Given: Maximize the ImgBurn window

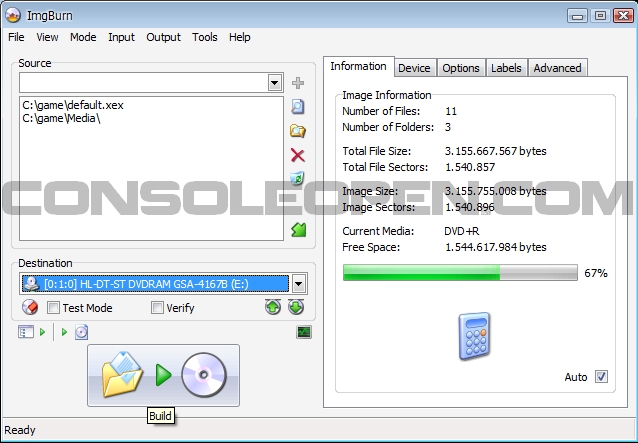Looking at the screenshot, I should [600, 16].
